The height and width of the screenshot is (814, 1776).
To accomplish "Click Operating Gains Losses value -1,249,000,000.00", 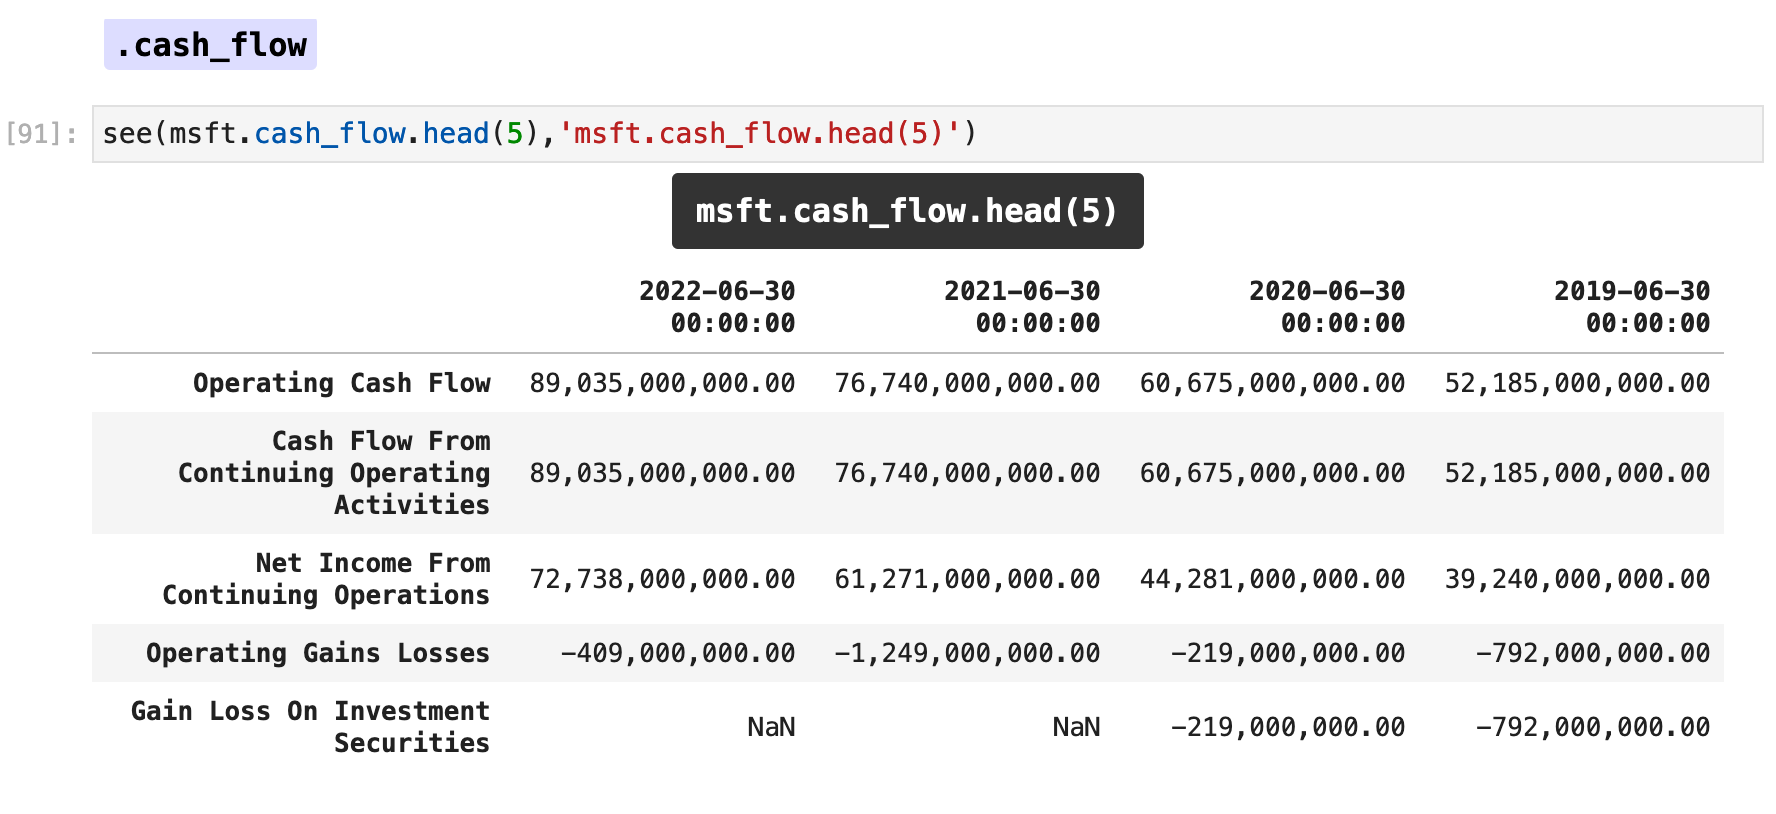I will [x=967, y=653].
